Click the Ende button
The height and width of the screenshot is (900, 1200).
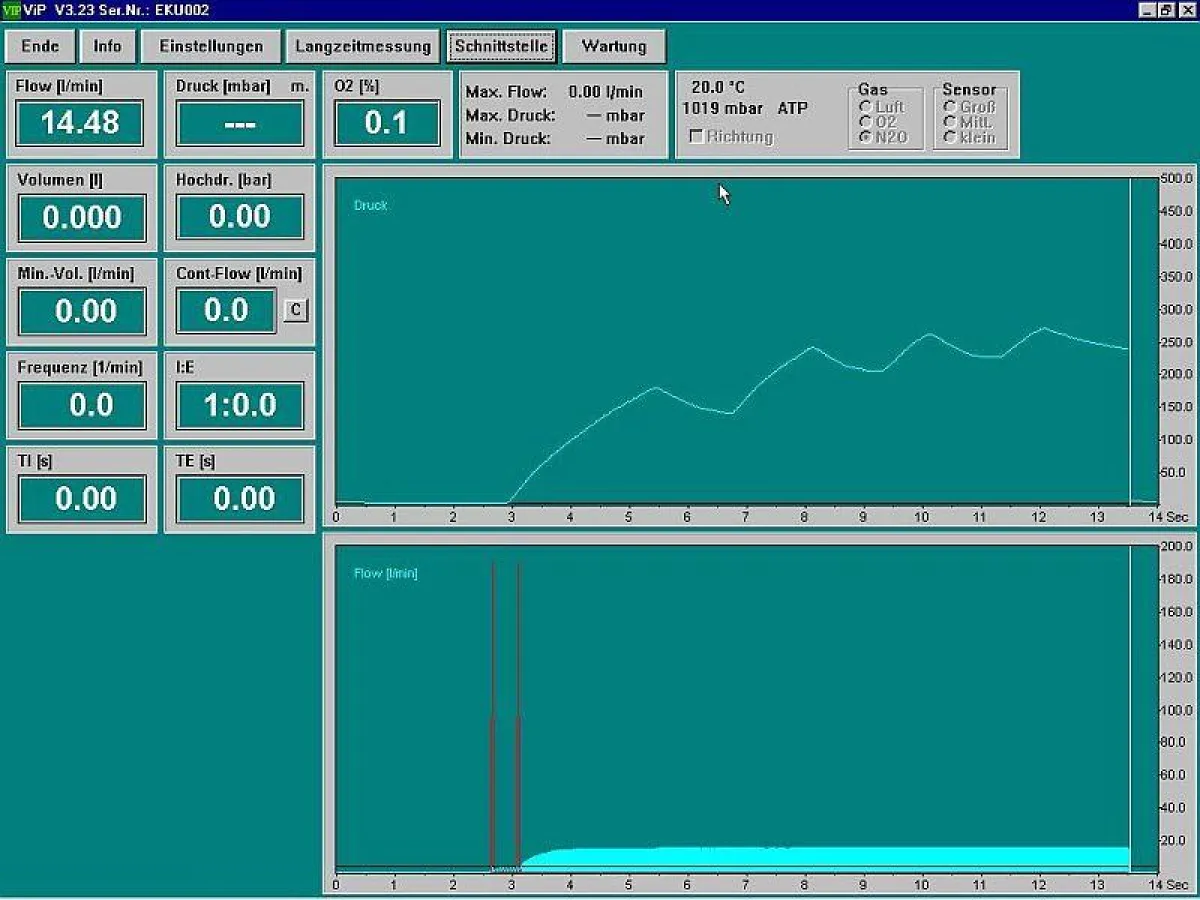tap(40, 46)
